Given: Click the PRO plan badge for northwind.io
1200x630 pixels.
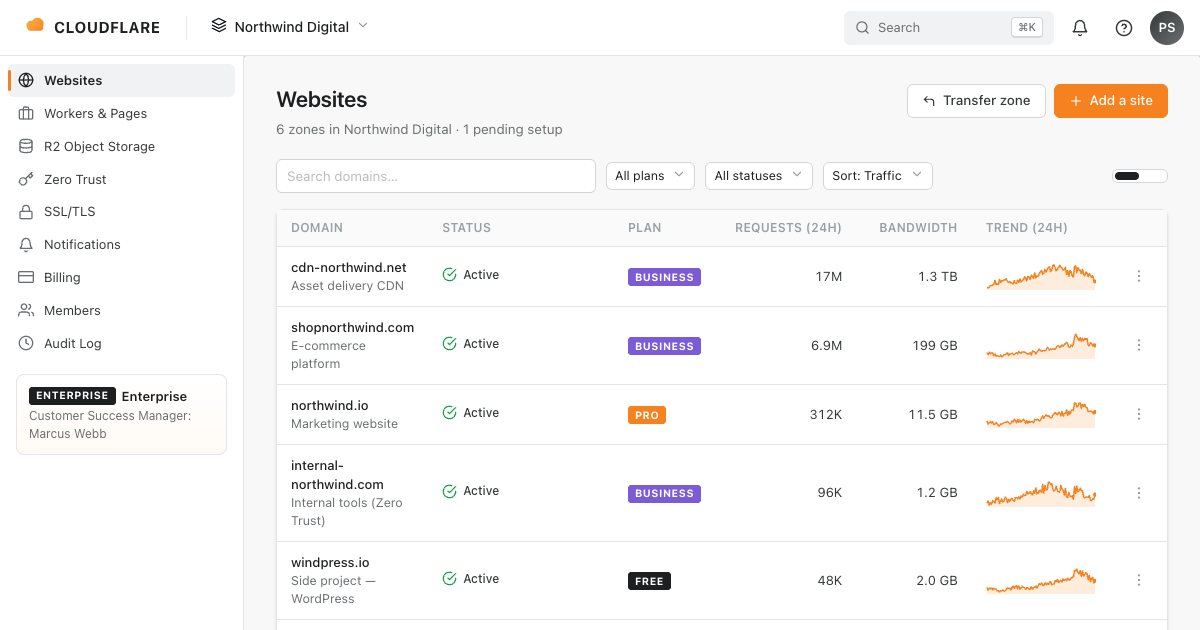Looking at the screenshot, I should [x=647, y=415].
